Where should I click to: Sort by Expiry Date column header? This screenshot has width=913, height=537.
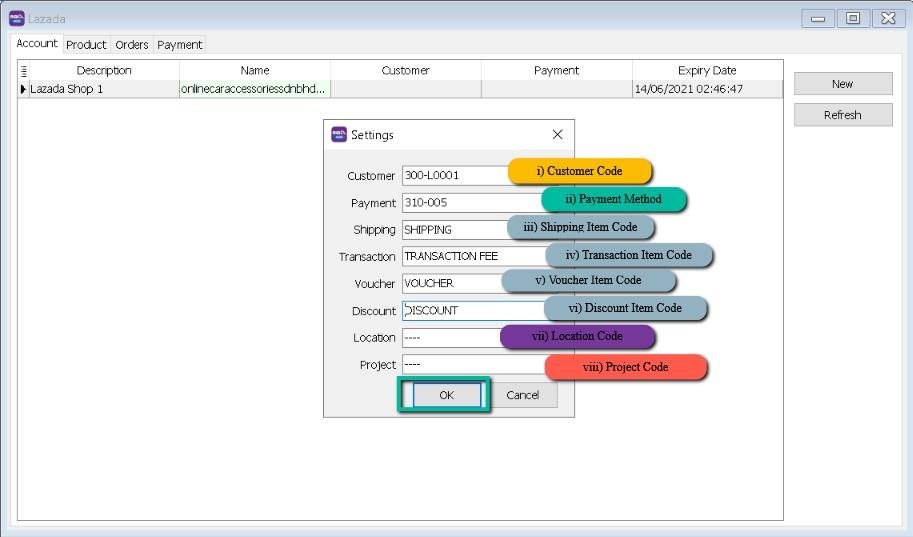[x=707, y=71]
